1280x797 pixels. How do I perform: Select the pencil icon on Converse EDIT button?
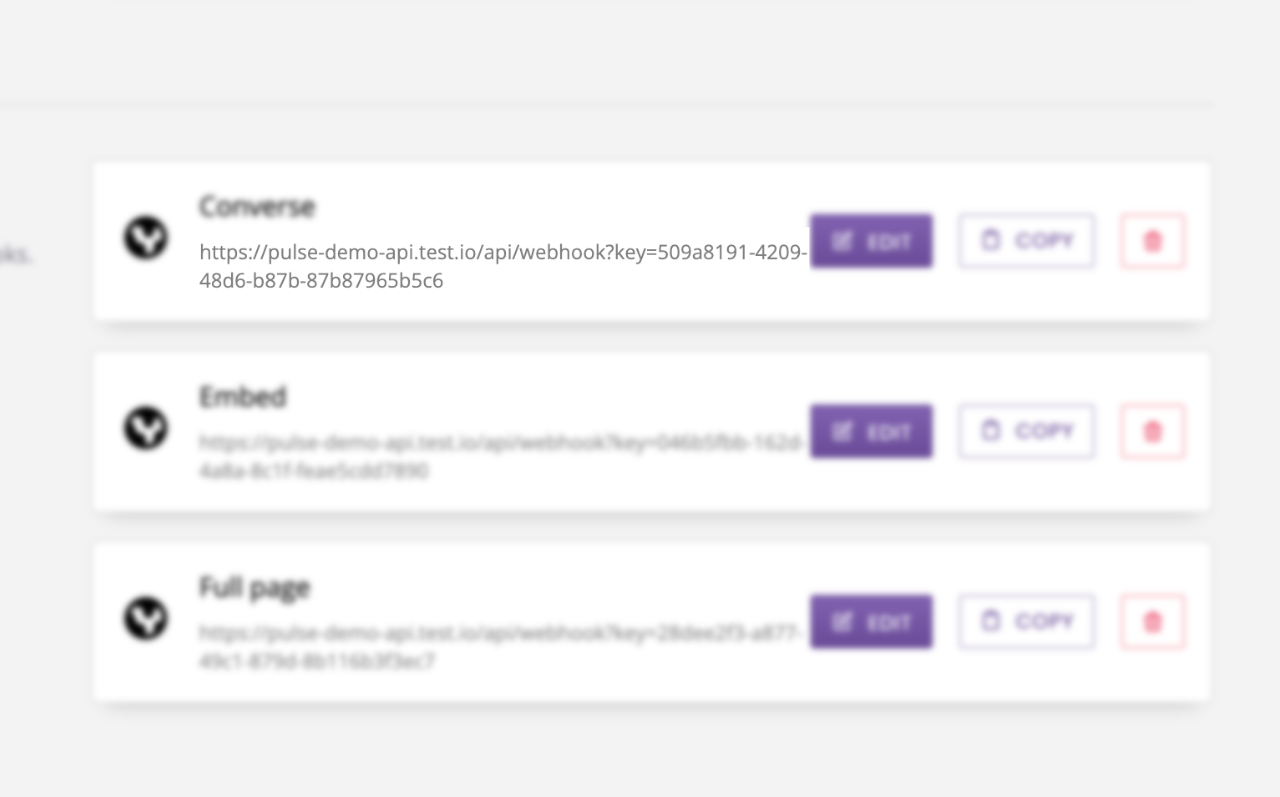click(x=843, y=240)
